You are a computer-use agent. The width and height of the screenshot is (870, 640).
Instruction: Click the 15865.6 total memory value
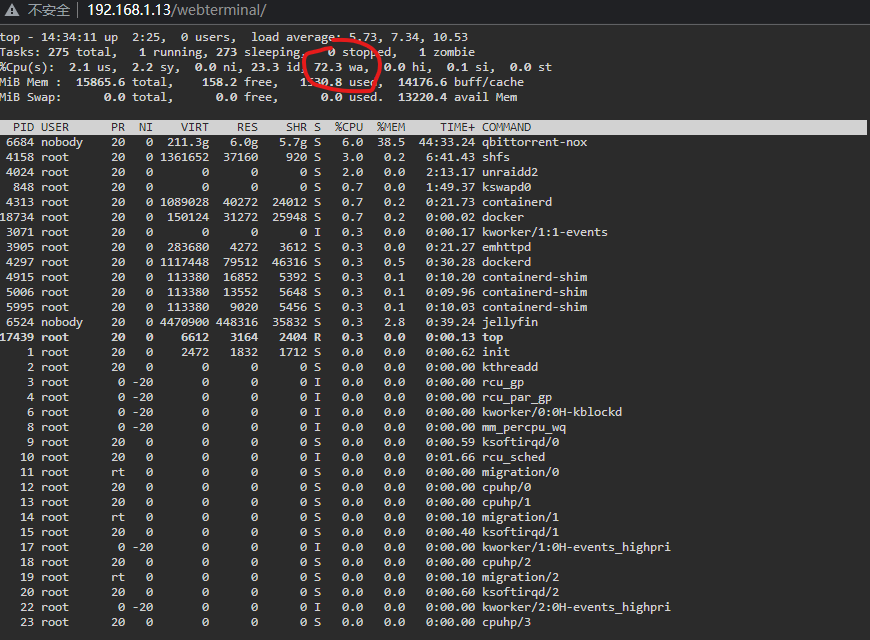coord(121,82)
